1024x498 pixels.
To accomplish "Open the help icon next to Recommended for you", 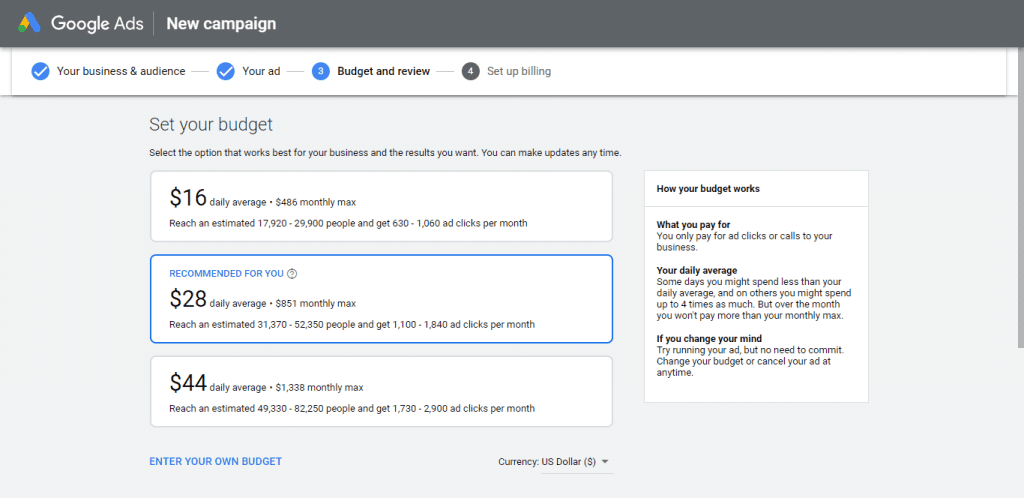I will coord(292,274).
